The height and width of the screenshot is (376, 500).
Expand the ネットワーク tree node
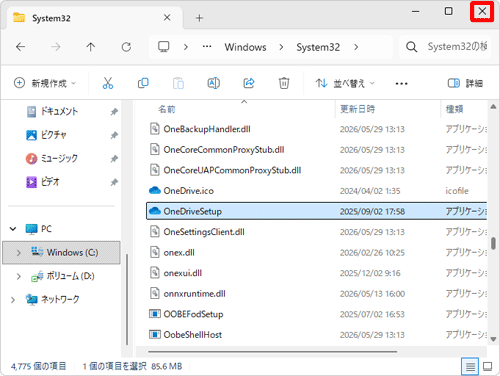pyautogui.click(x=13, y=300)
